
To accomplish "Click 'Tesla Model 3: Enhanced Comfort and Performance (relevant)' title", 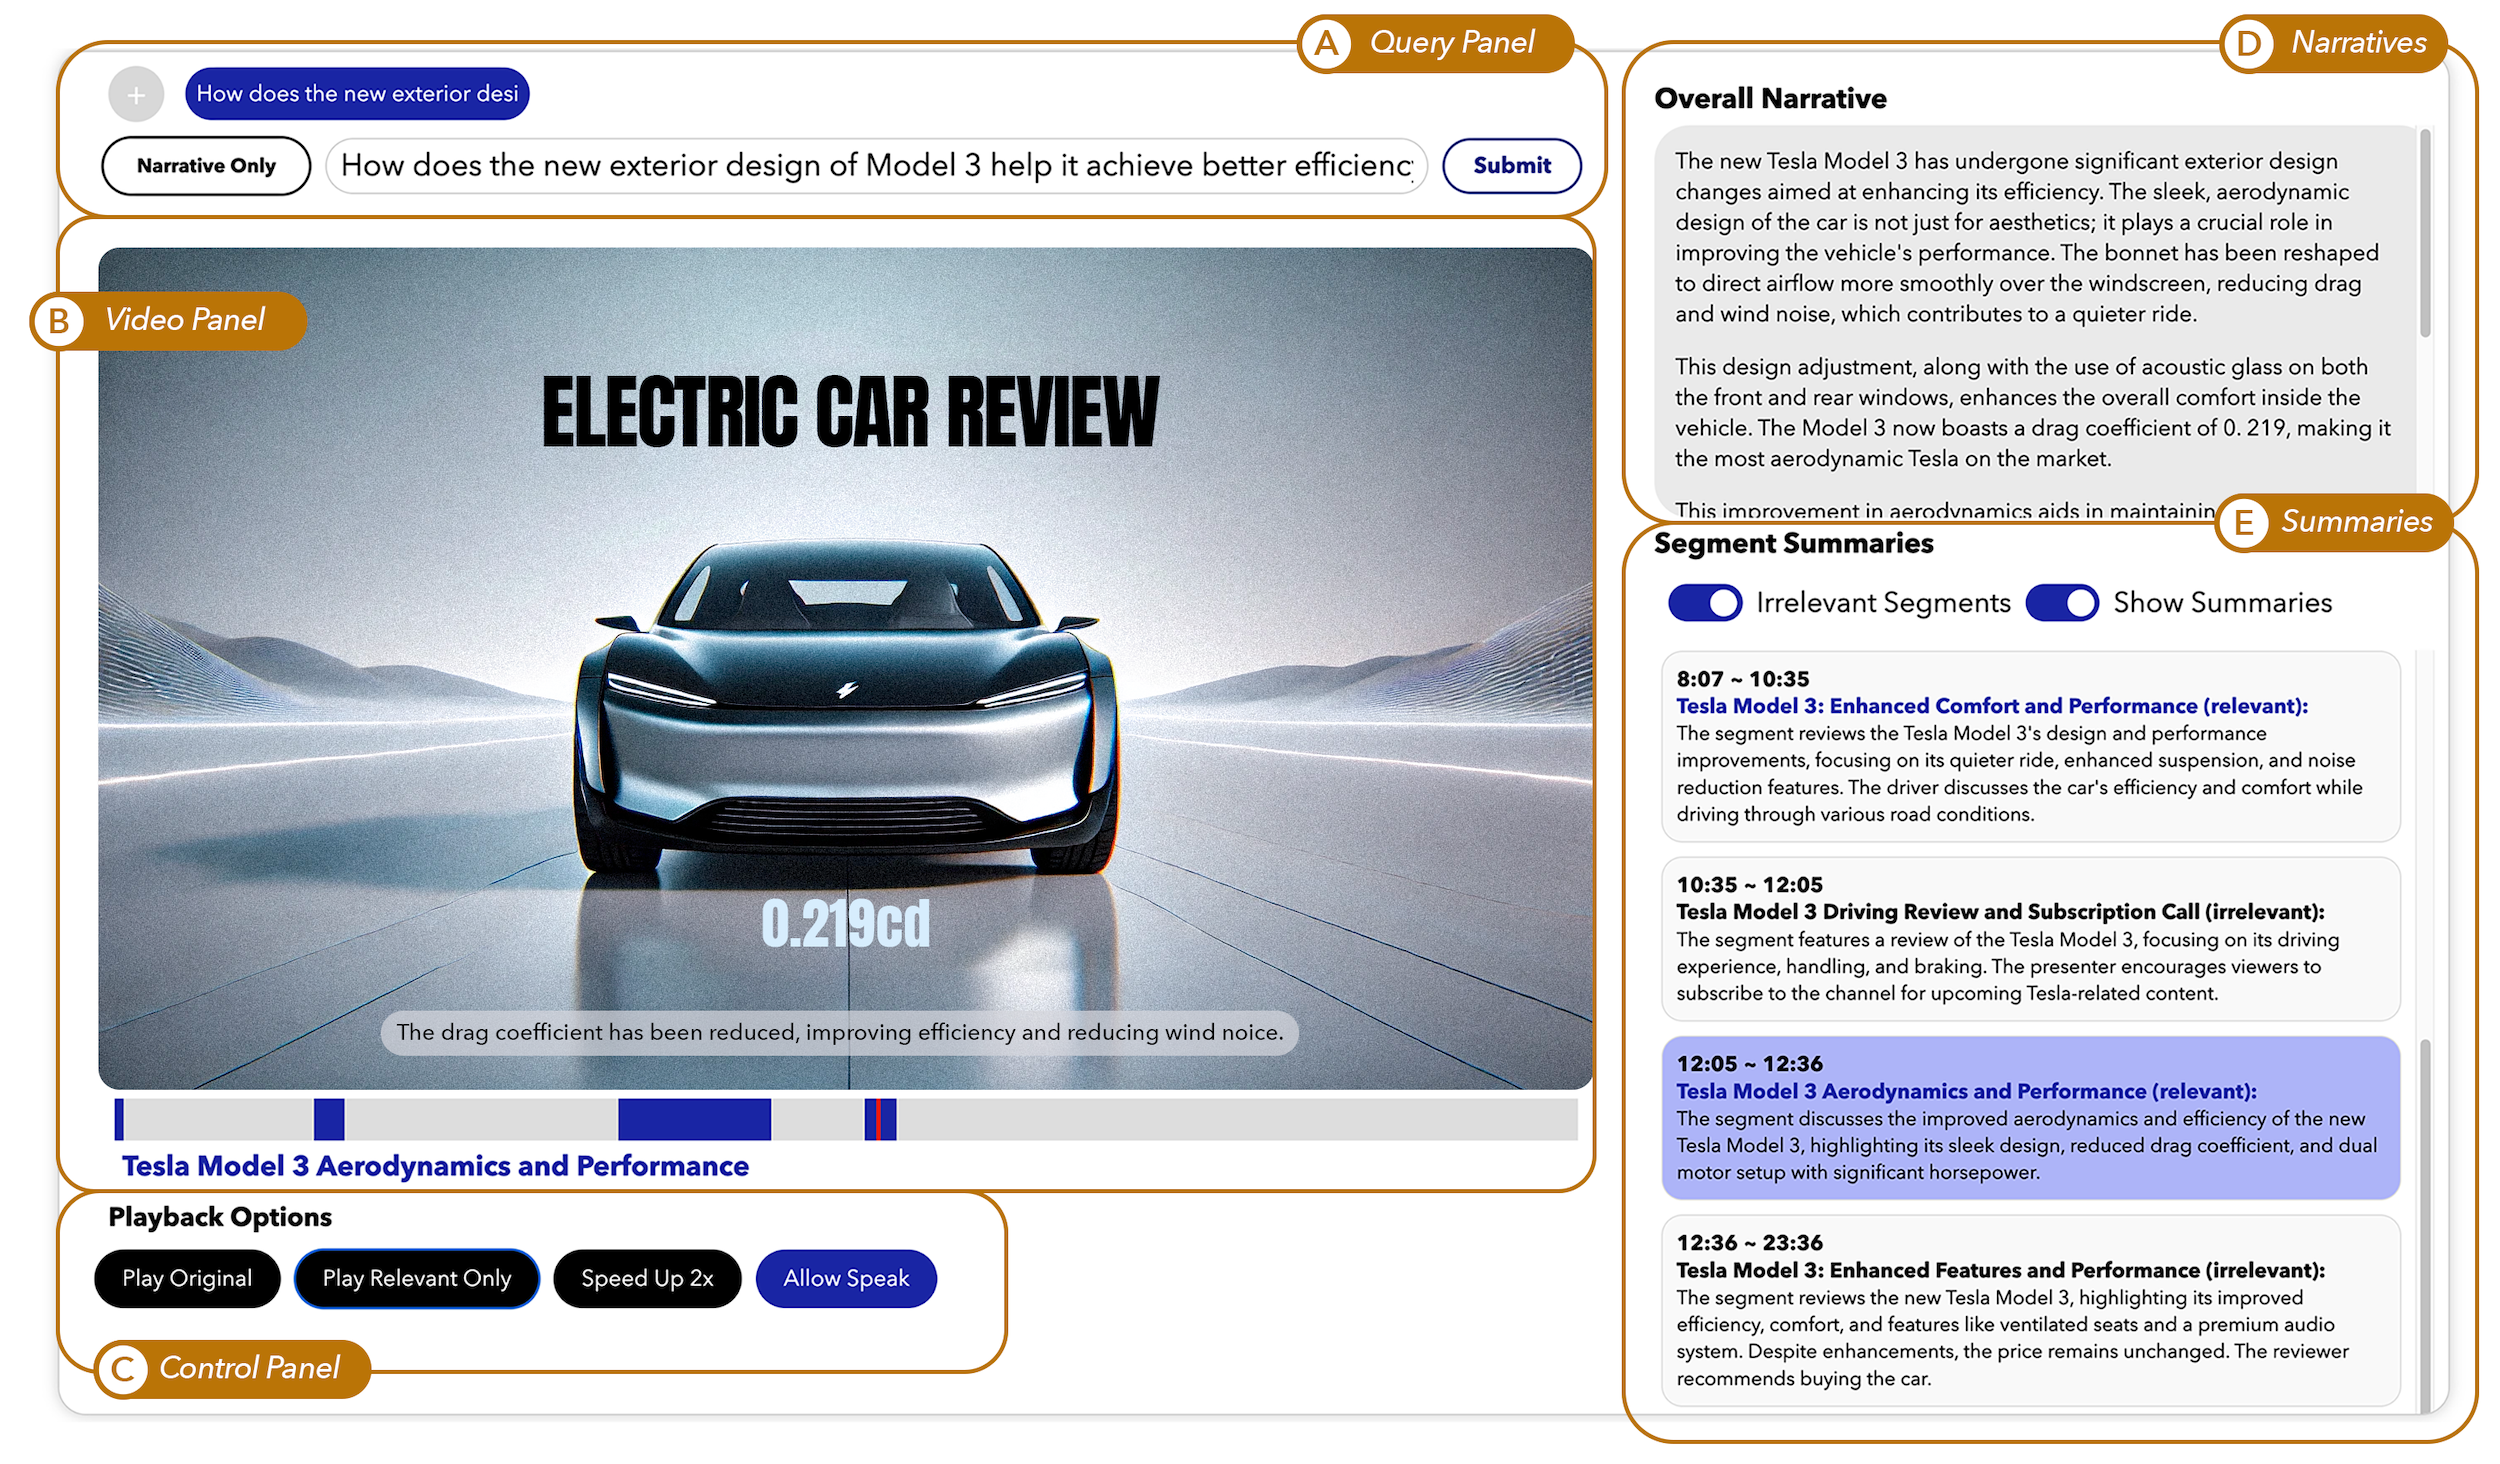I will (x=1992, y=706).
